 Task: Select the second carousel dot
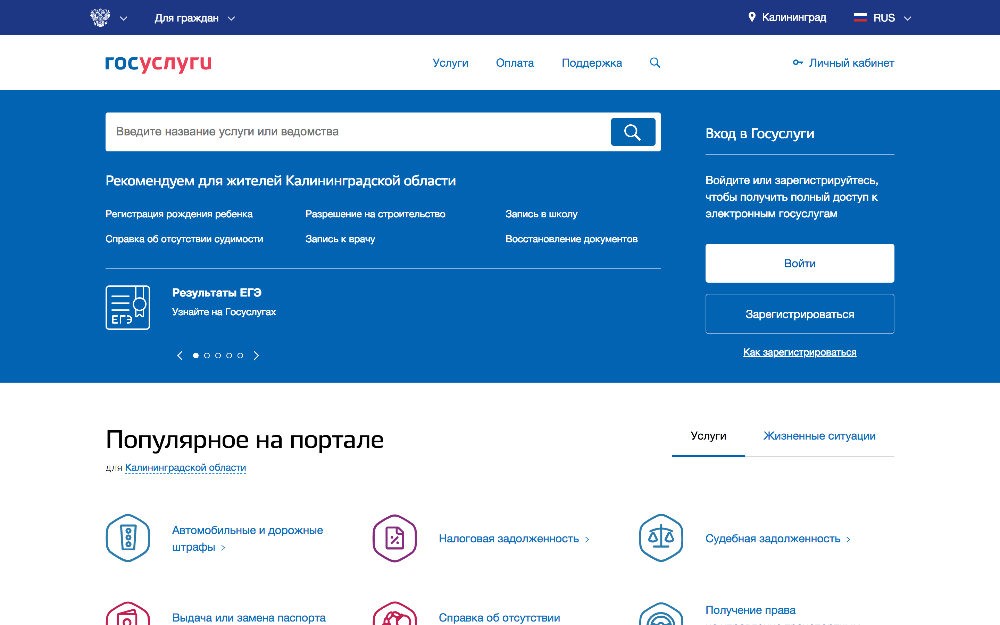[x=207, y=355]
